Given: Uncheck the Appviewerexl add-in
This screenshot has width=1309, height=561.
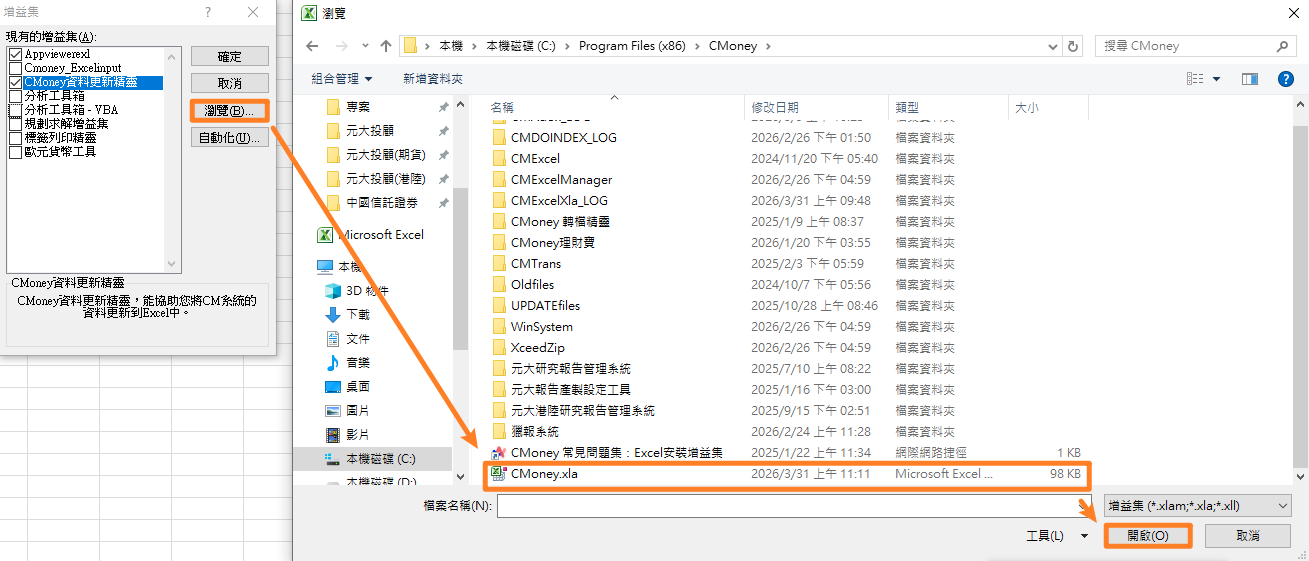Looking at the screenshot, I should (15, 54).
